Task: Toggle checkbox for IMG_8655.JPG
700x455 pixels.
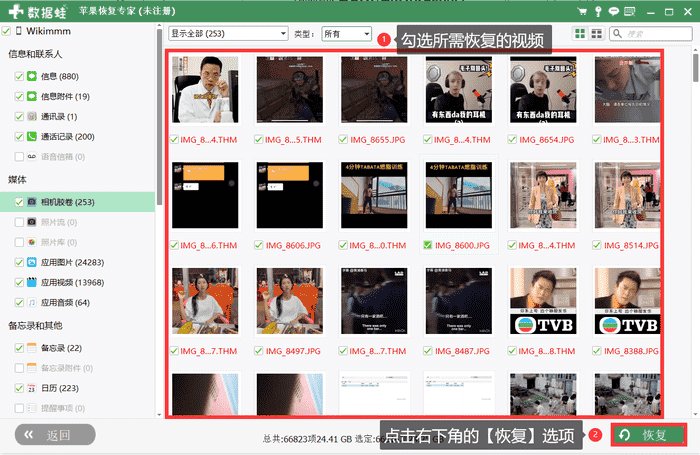Action: [x=342, y=140]
